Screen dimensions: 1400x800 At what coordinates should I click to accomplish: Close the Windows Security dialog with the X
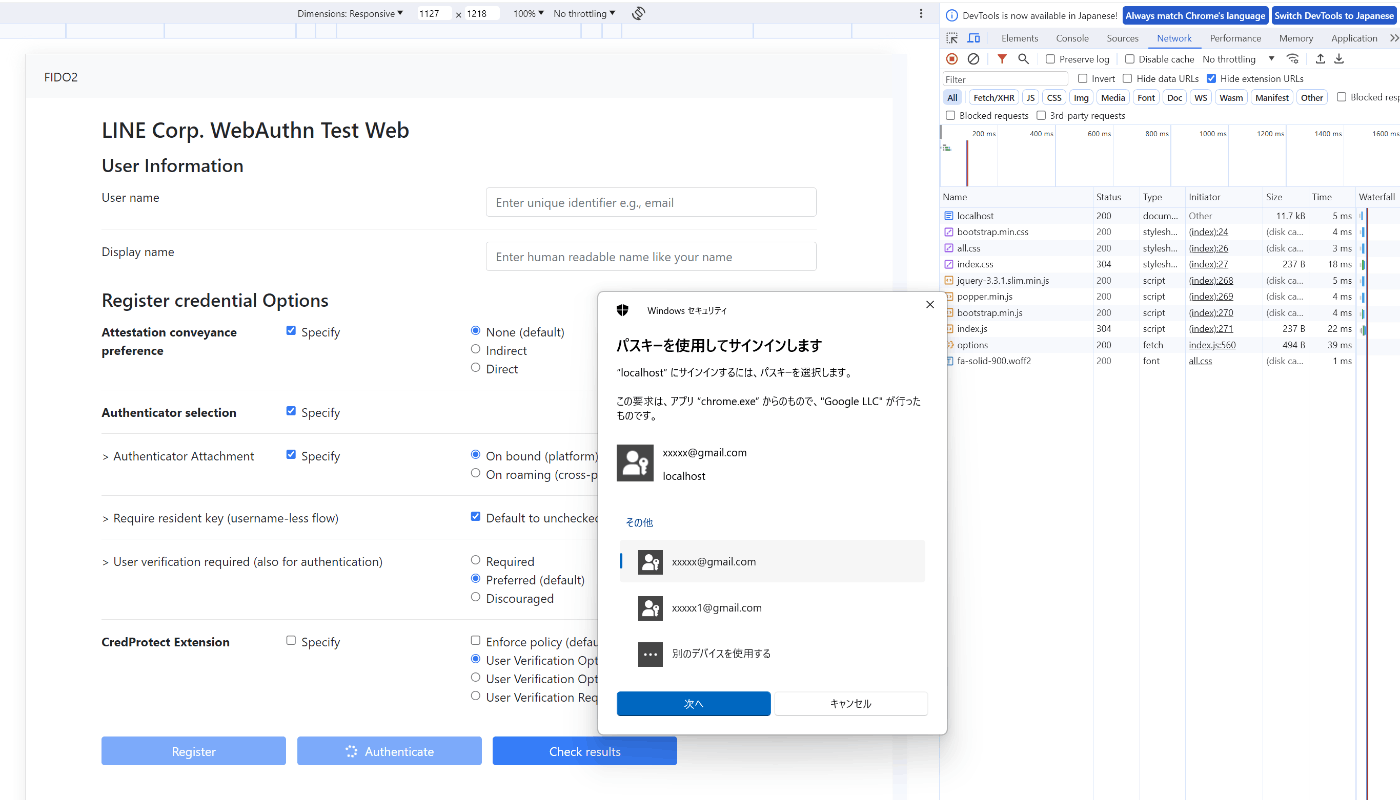click(x=930, y=305)
